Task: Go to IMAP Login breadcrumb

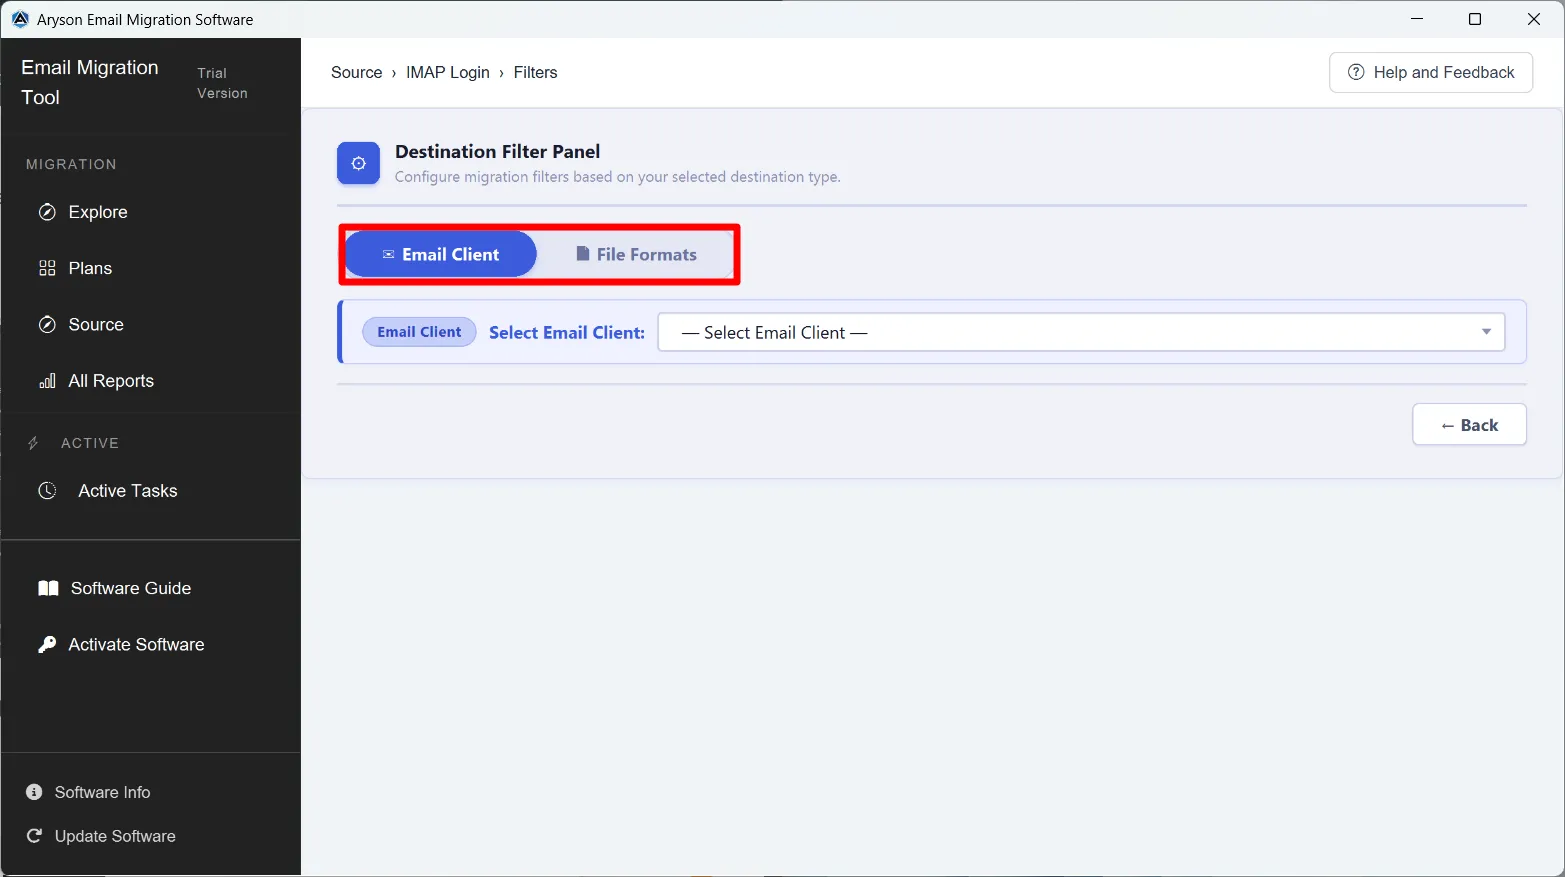Action: [x=448, y=72]
